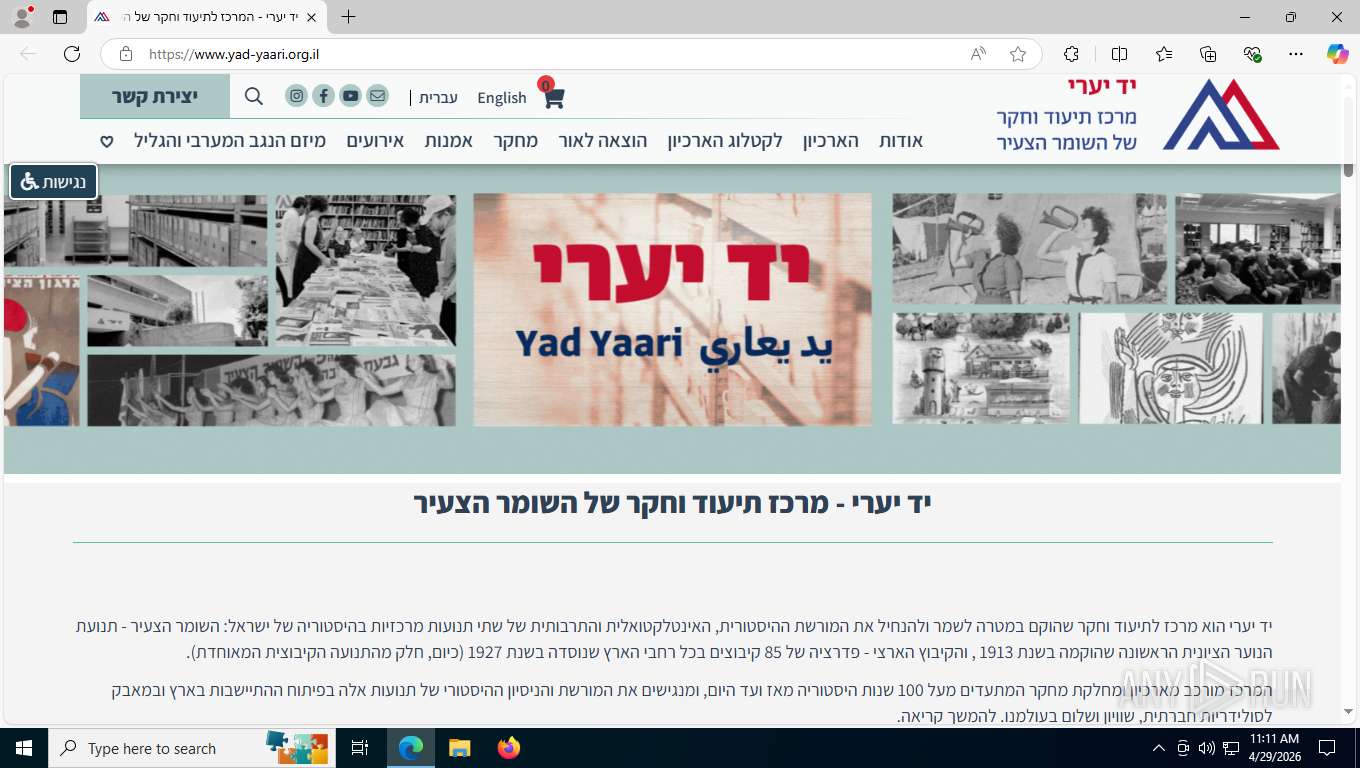Add this page to favorites star

[1018, 54]
